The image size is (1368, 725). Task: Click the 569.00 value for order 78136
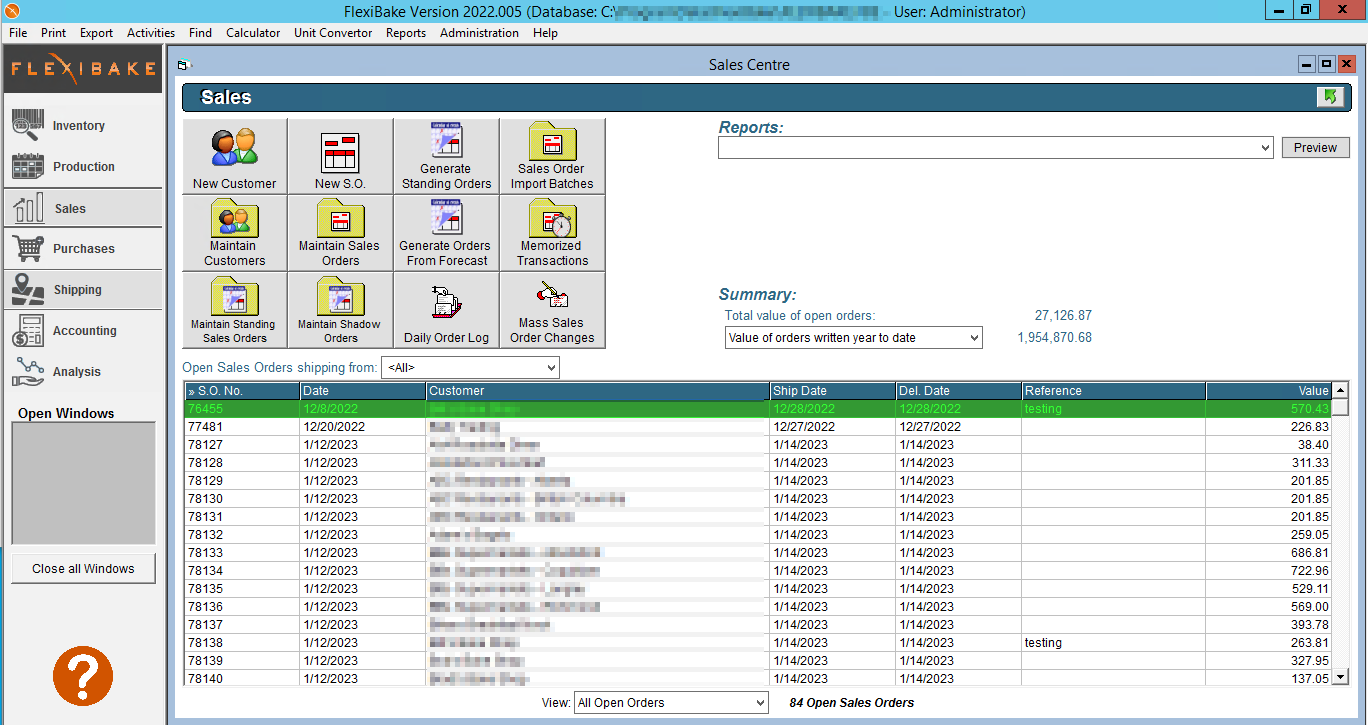tap(1310, 607)
